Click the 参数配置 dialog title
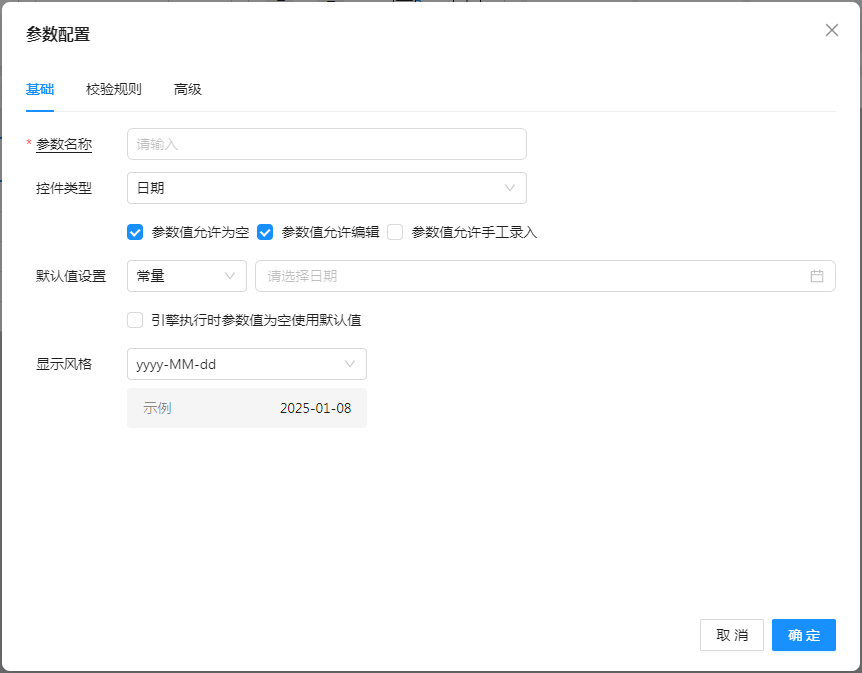The height and width of the screenshot is (673, 862). [58, 34]
